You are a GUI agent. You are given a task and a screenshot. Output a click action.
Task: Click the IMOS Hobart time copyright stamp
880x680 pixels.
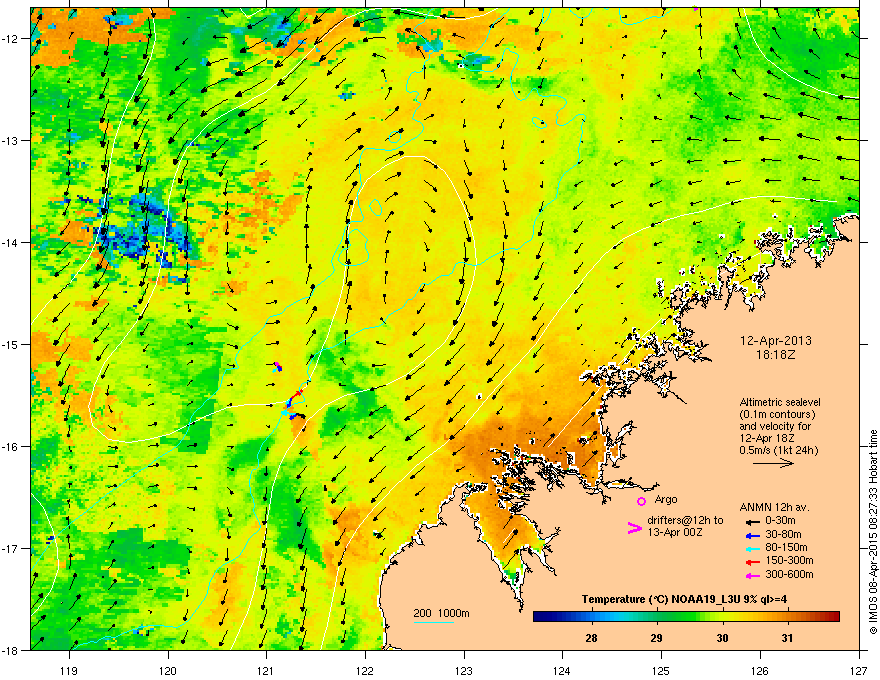pos(873,532)
